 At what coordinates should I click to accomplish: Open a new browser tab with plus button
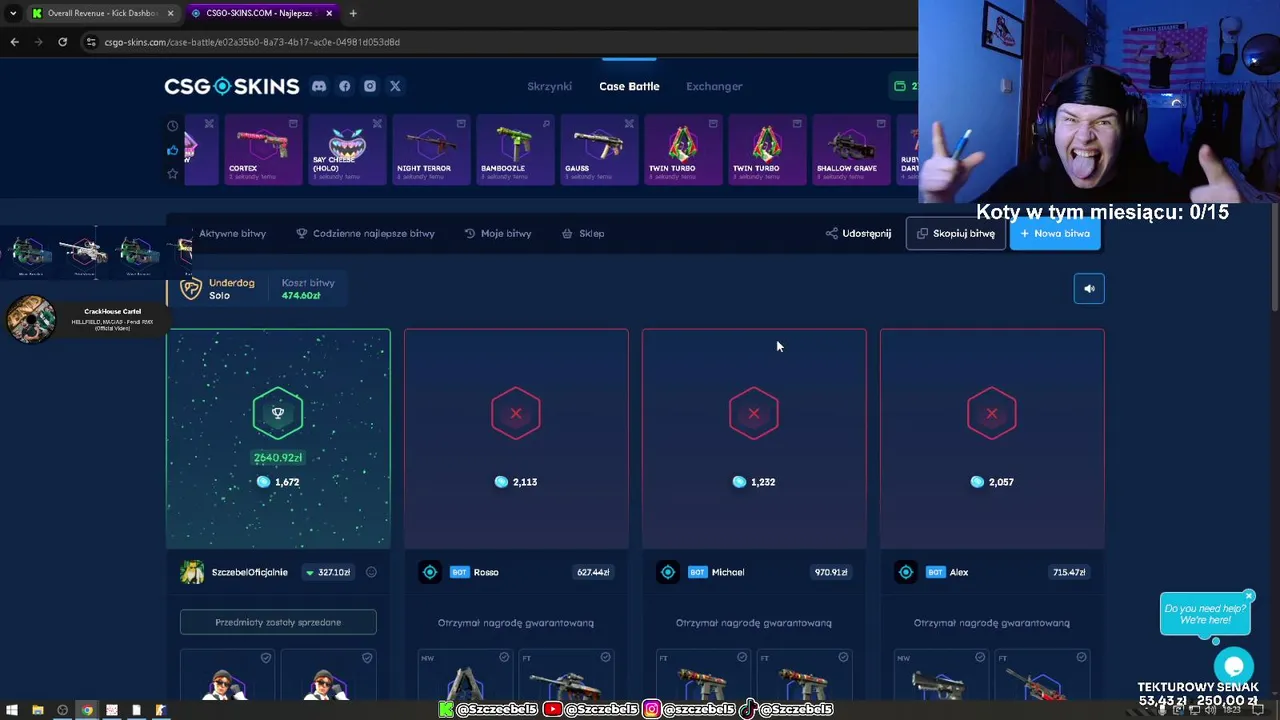pos(353,13)
